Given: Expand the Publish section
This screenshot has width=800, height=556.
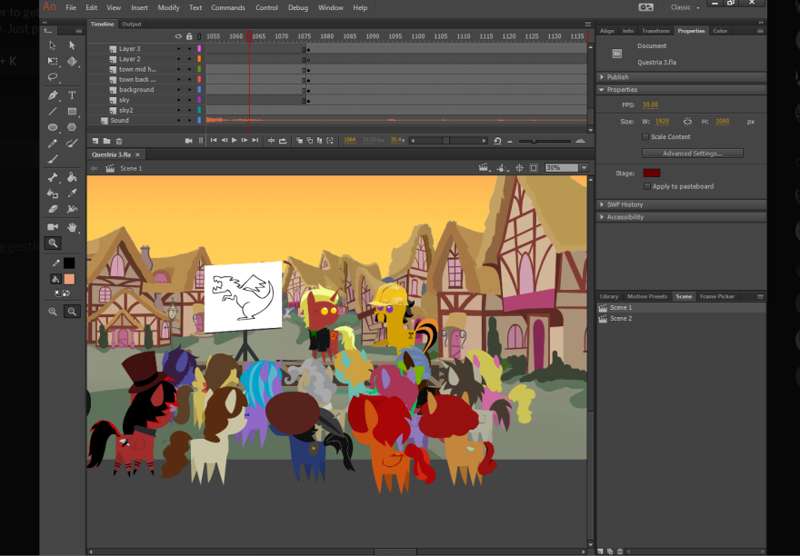Looking at the screenshot, I should 602,77.
